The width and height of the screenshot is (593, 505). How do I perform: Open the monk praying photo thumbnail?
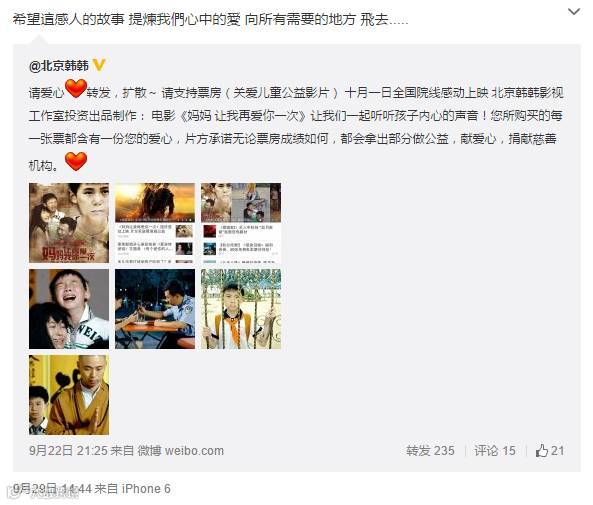tap(69, 395)
